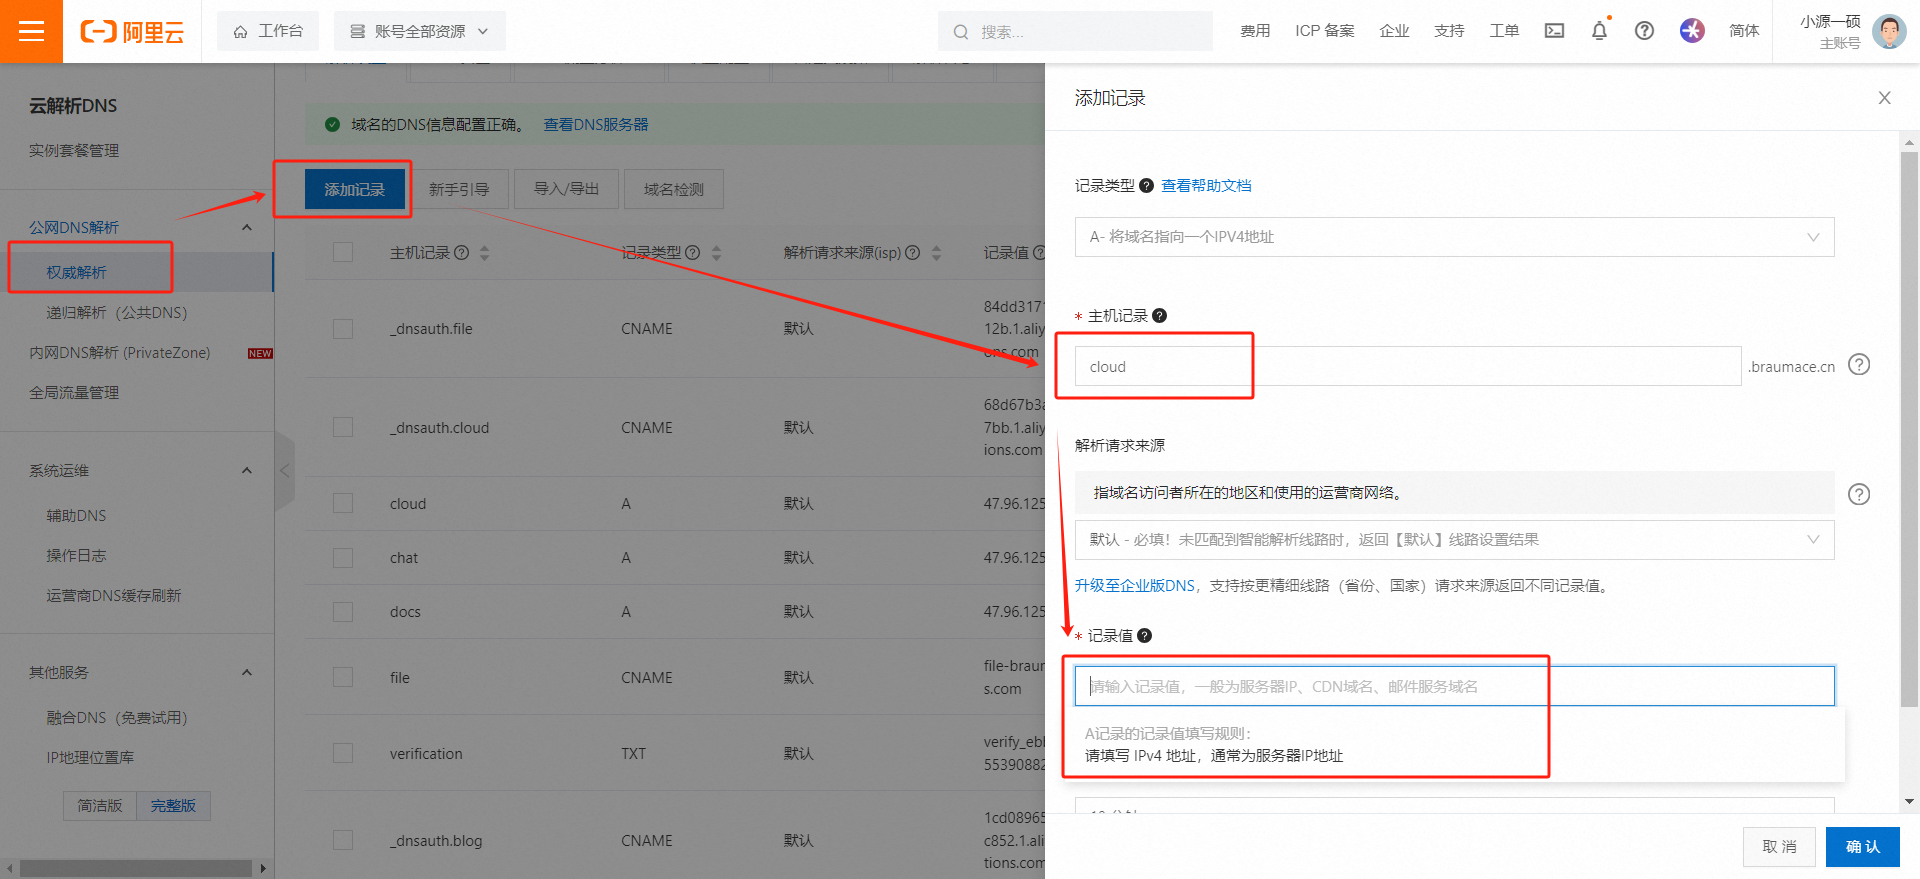1920x879 pixels.
Task: Click the 添加记录 button
Action: point(355,189)
